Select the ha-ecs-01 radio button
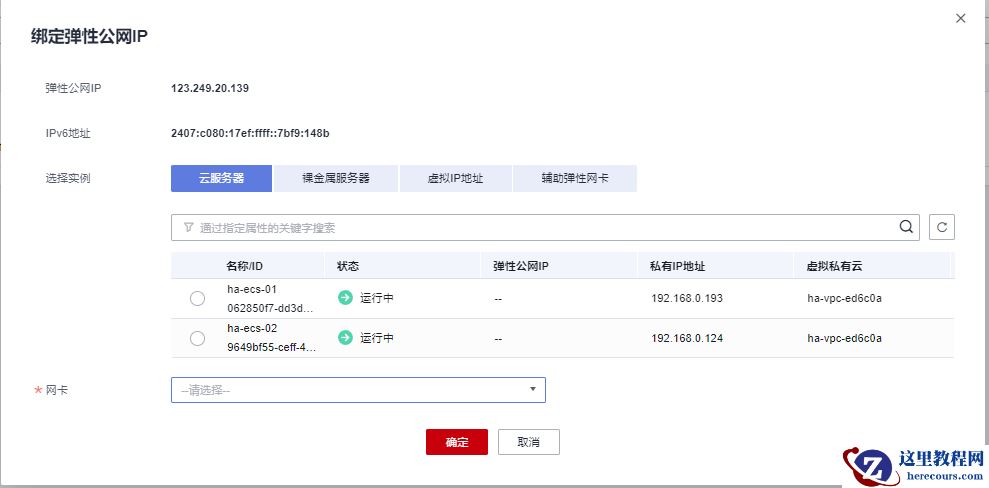Image resolution: width=989 pixels, height=488 pixels. pos(197,298)
